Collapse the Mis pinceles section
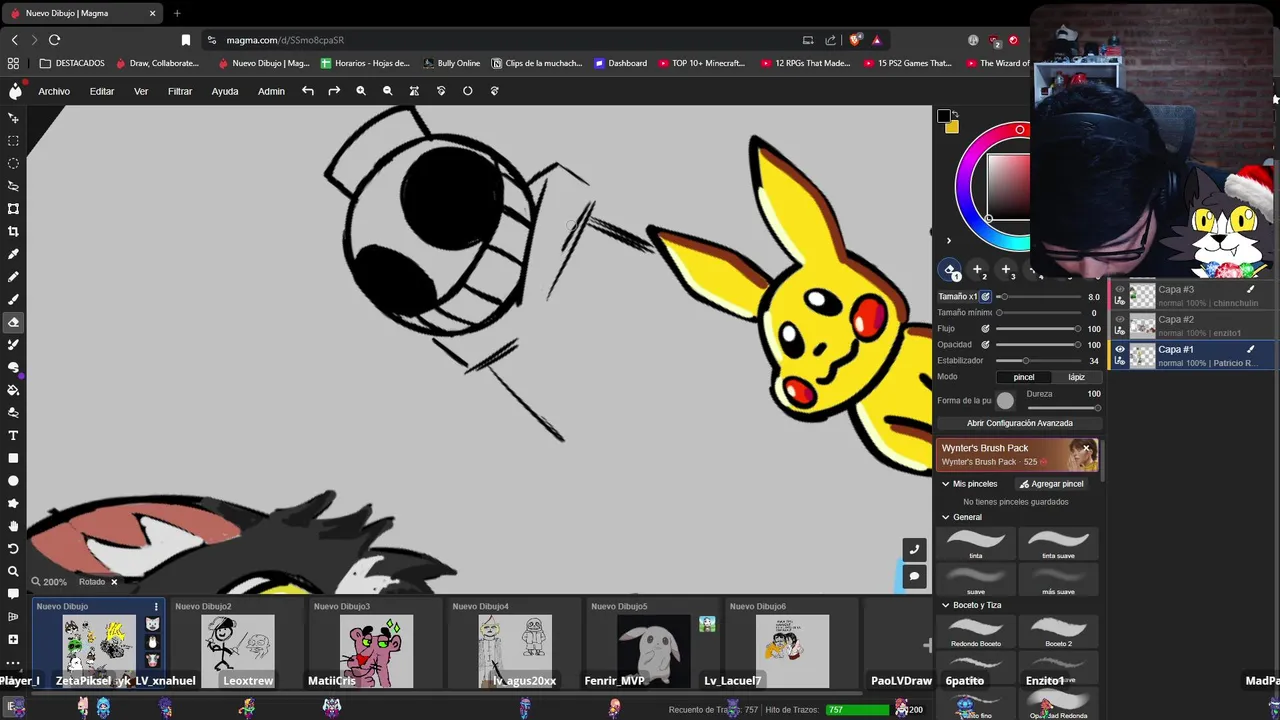This screenshot has height=720, width=1280. click(945, 484)
